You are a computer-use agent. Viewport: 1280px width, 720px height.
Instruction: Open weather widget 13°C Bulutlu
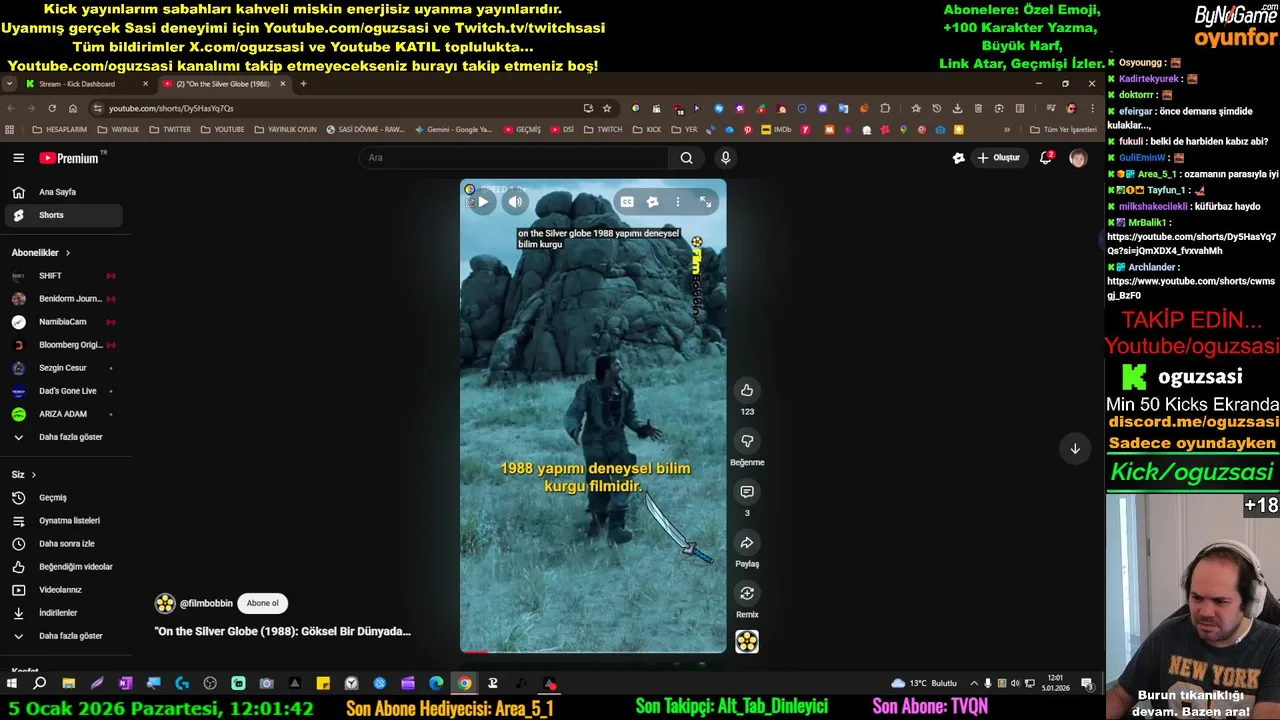point(924,684)
